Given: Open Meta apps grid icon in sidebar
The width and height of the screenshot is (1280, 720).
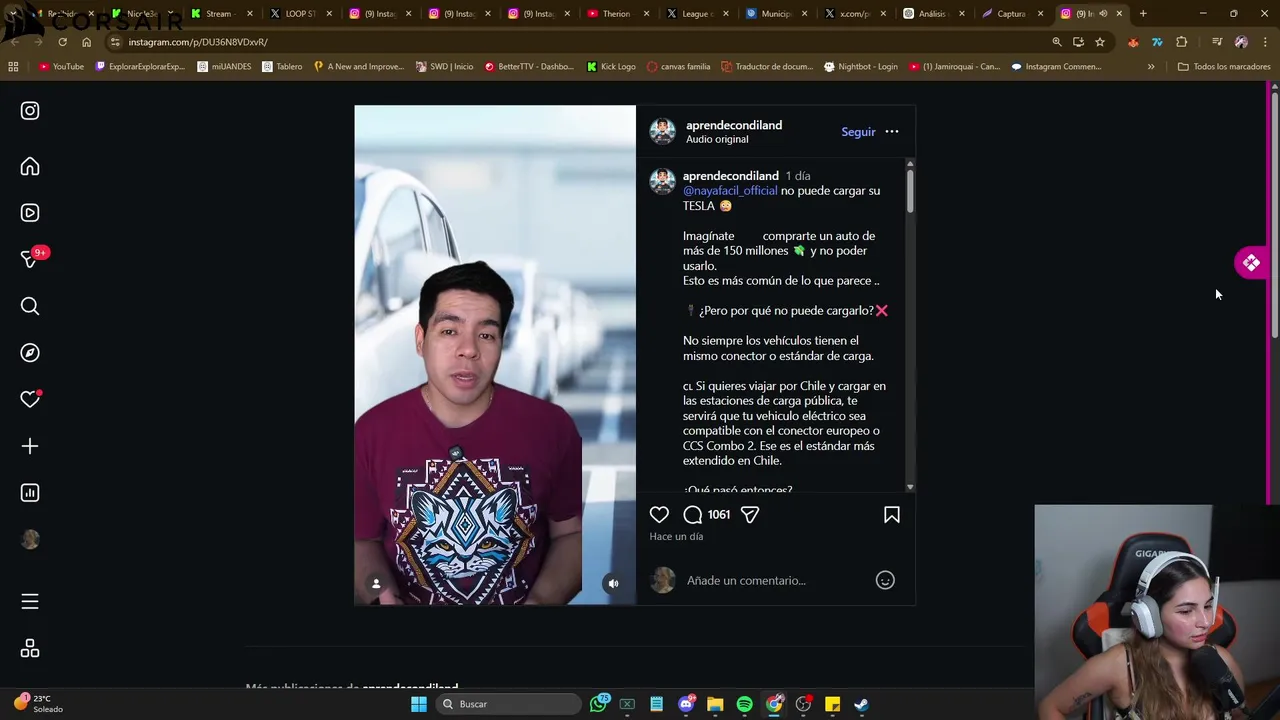Looking at the screenshot, I should [x=30, y=649].
